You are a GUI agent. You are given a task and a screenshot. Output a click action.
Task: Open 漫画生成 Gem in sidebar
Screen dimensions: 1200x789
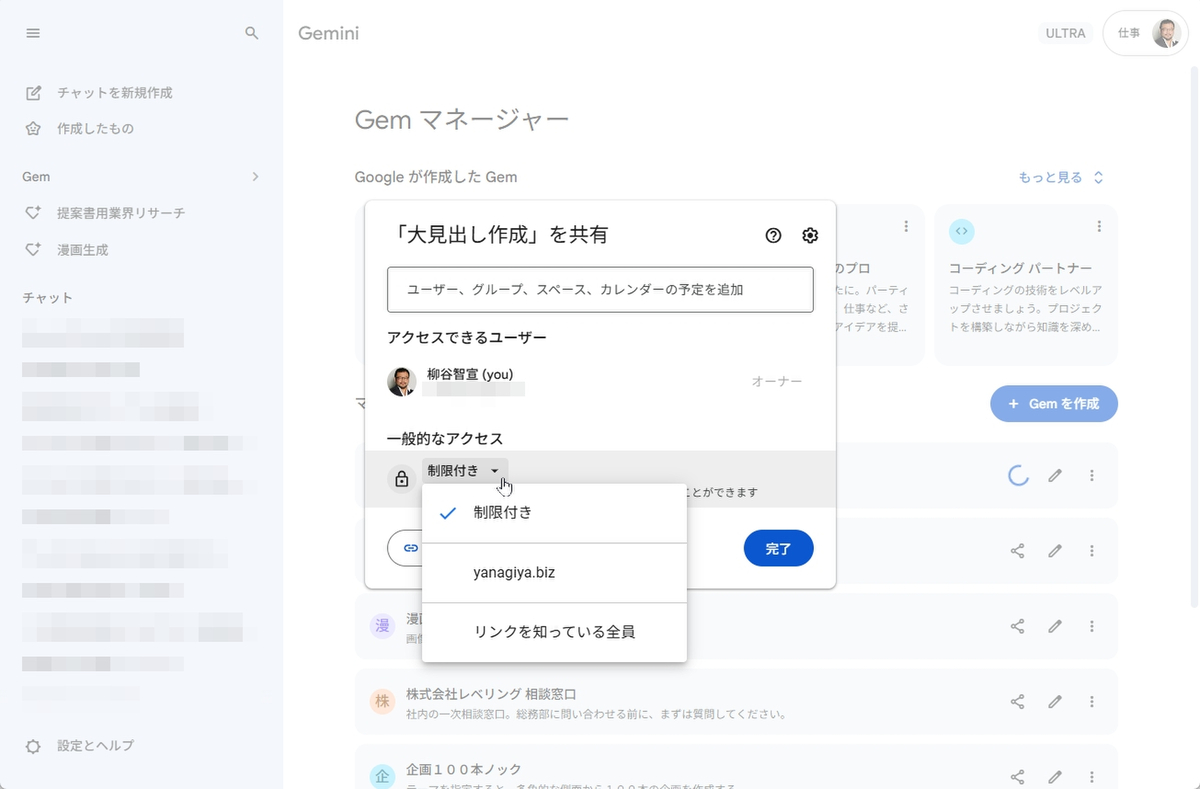82,250
